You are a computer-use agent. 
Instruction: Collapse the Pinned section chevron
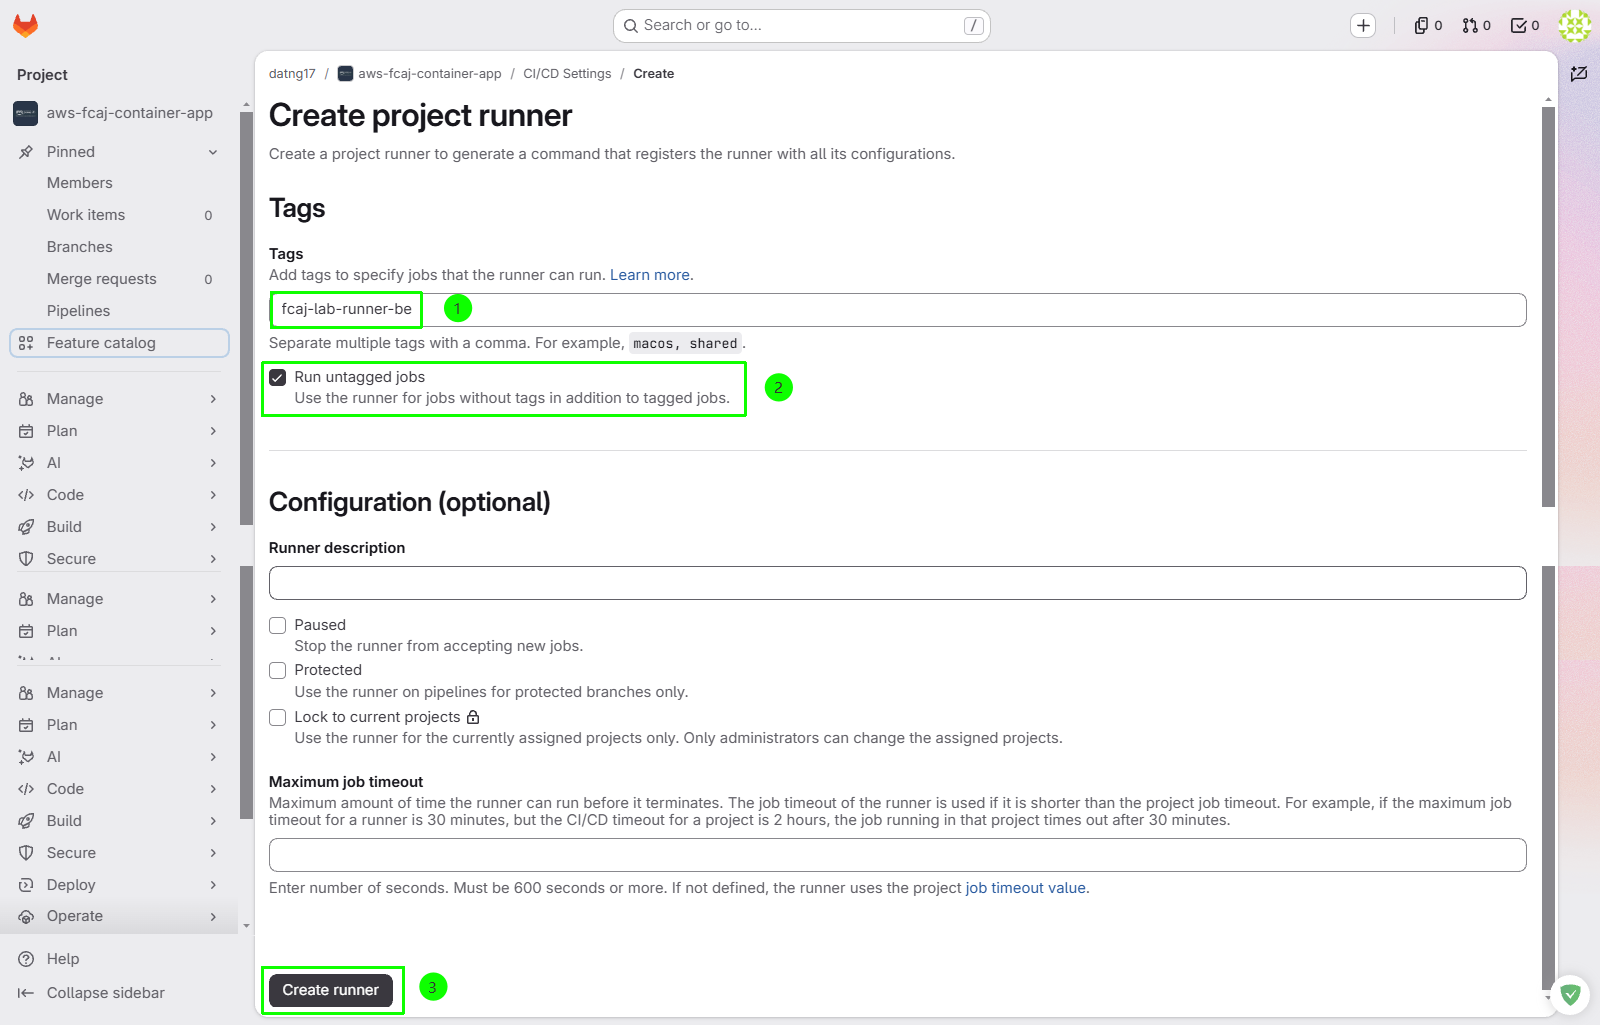click(x=213, y=152)
